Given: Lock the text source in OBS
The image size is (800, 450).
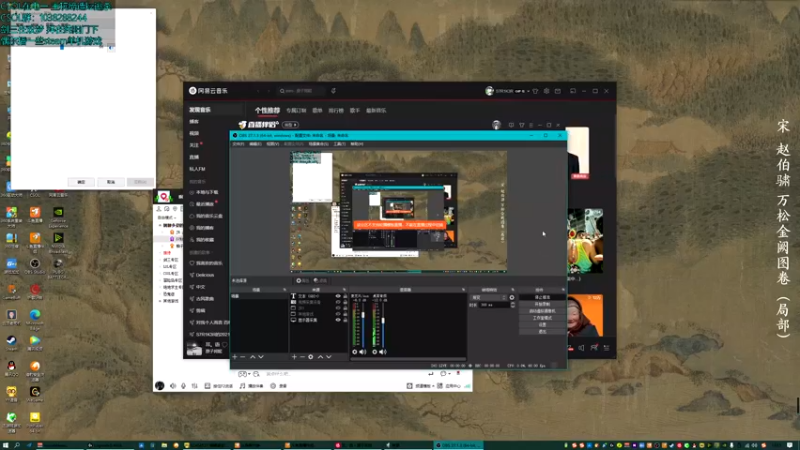Looking at the screenshot, I should [345, 296].
